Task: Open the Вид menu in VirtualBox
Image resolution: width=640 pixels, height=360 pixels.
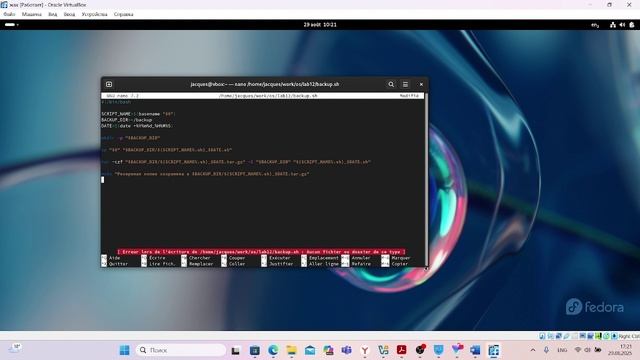Action: tap(53, 14)
